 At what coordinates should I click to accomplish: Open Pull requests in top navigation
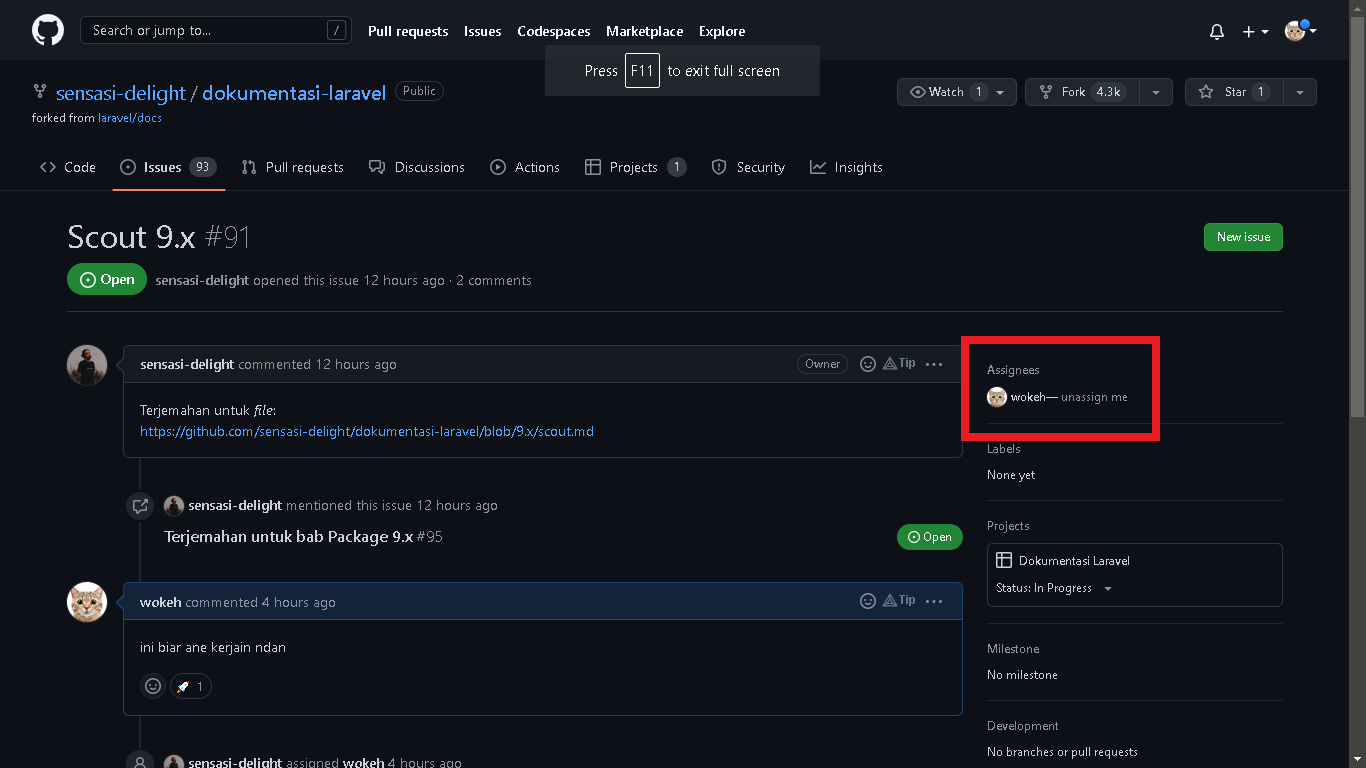pyautogui.click(x=408, y=31)
